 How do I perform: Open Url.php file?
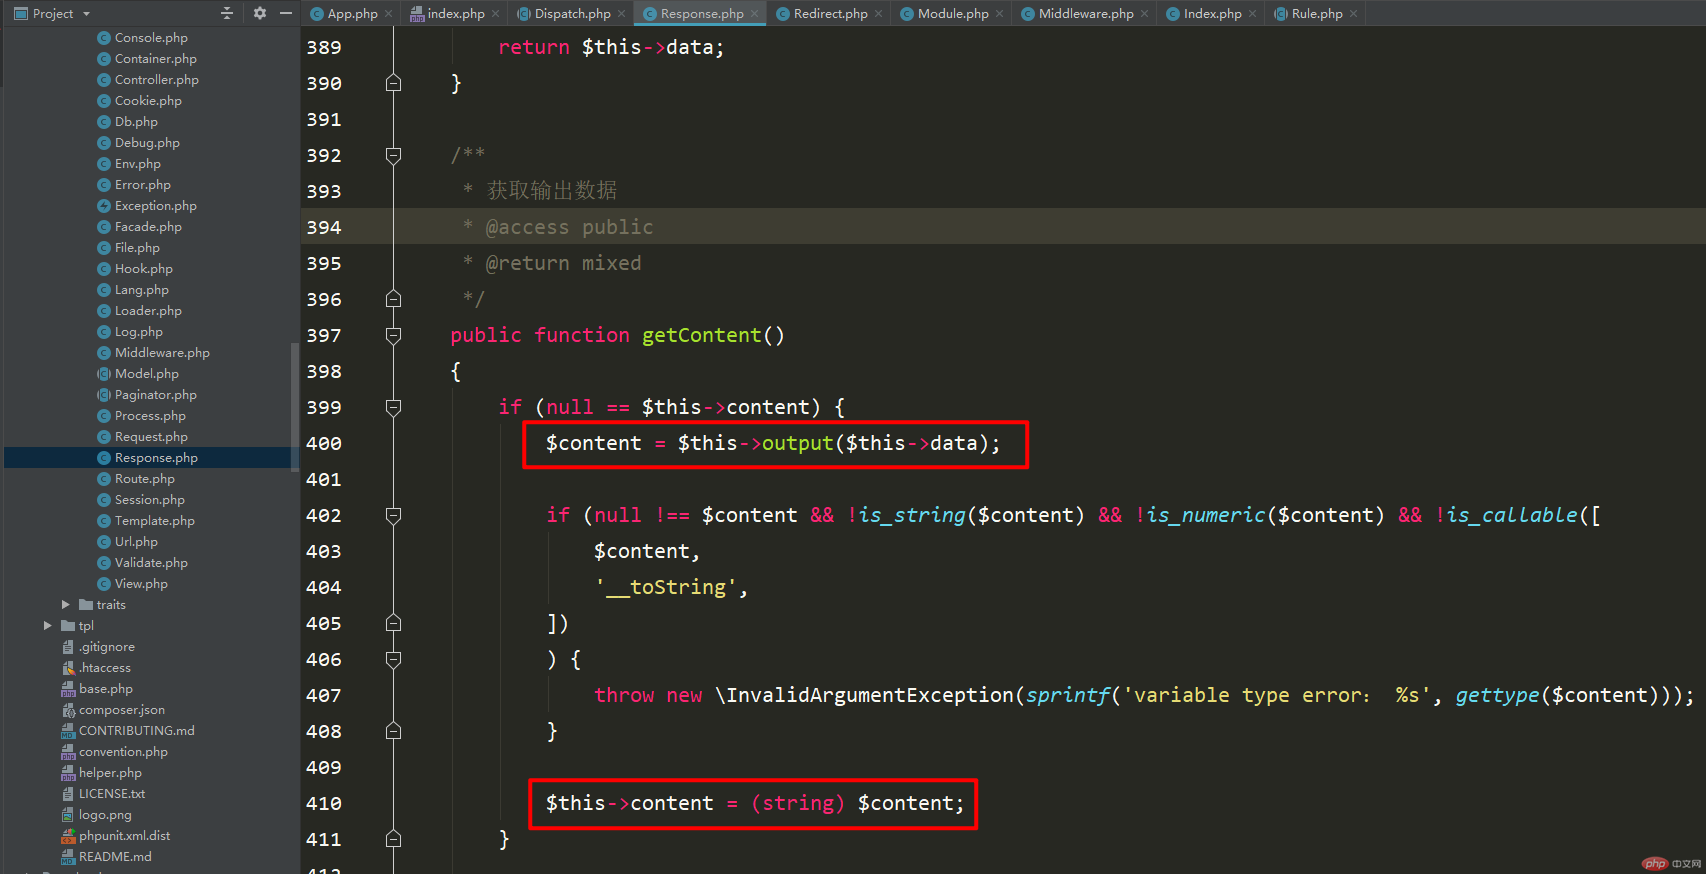[x=136, y=542]
